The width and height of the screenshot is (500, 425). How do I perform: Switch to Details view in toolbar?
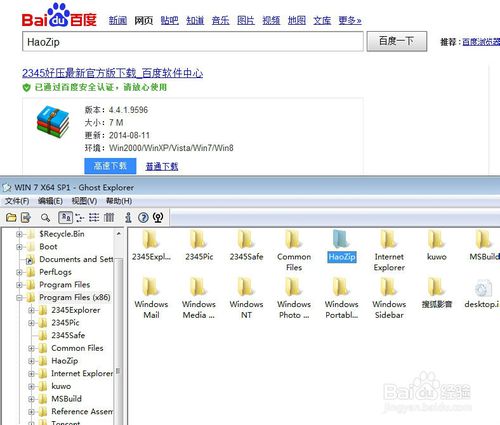(109, 218)
